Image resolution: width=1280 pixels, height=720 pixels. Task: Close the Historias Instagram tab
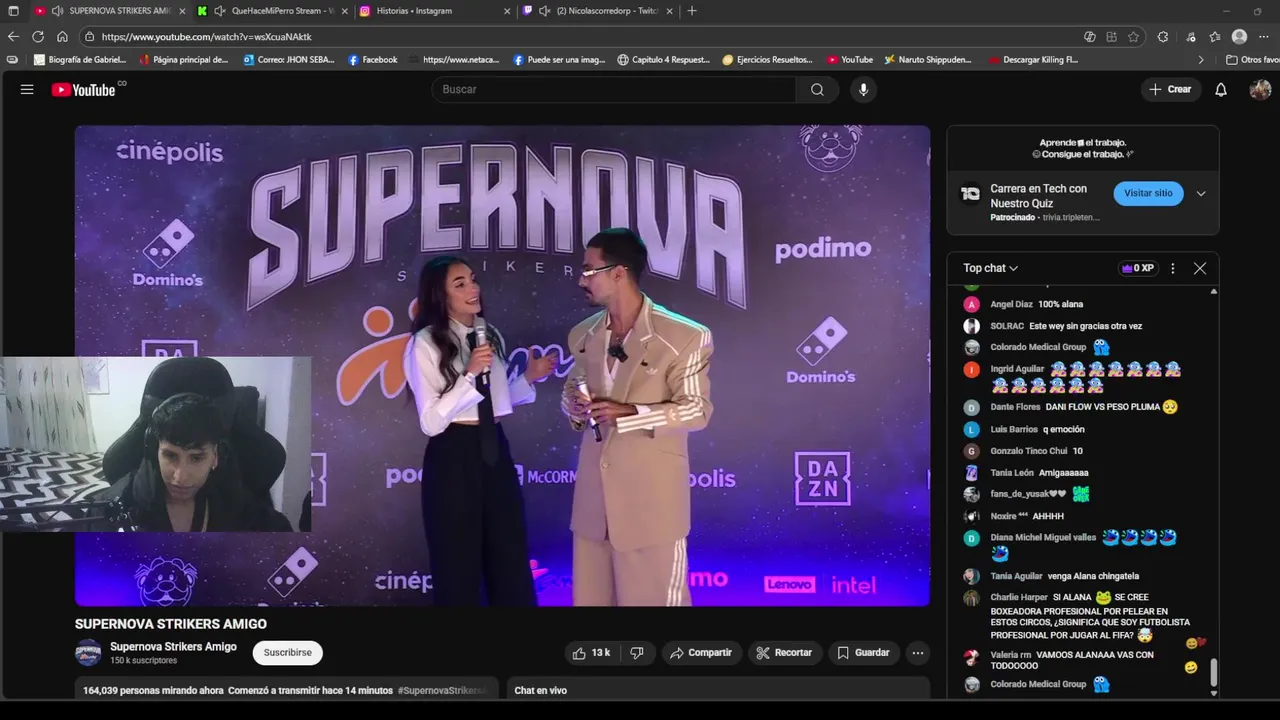[x=507, y=11]
